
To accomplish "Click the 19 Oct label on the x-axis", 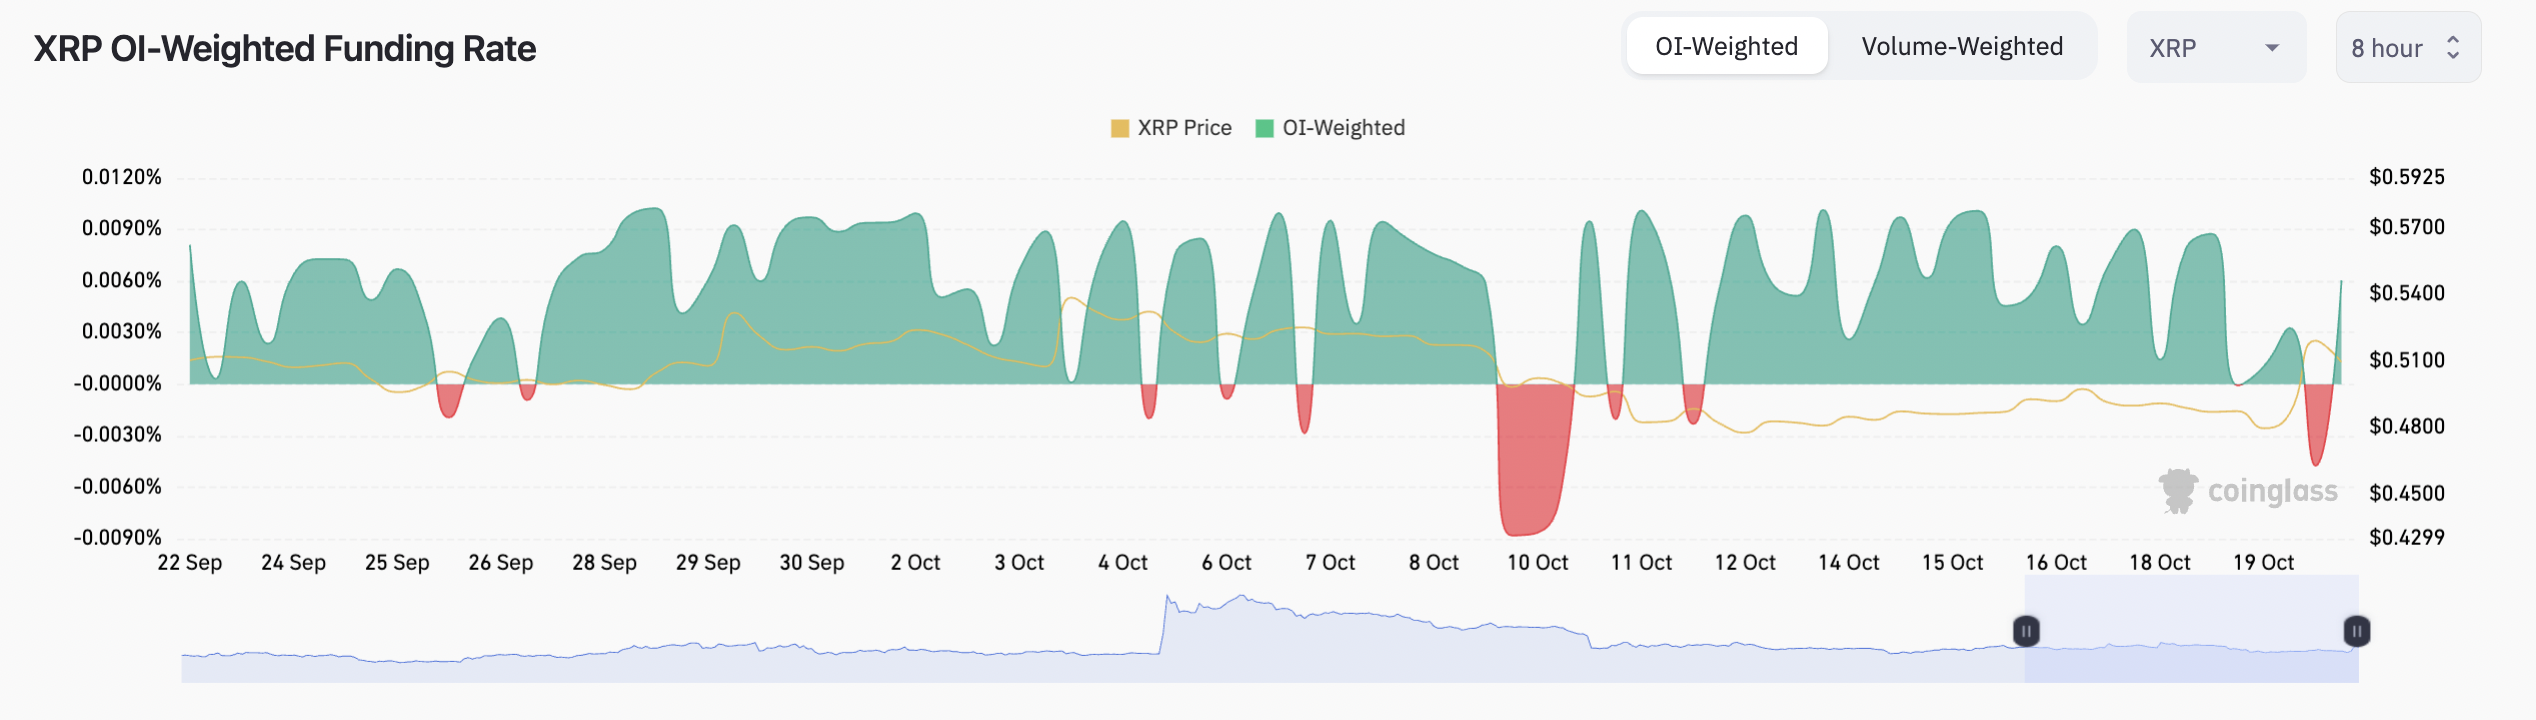I will point(2264,562).
